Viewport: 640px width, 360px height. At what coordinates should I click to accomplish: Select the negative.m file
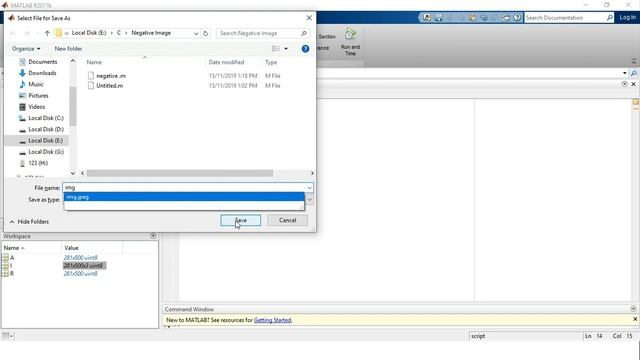[111, 76]
